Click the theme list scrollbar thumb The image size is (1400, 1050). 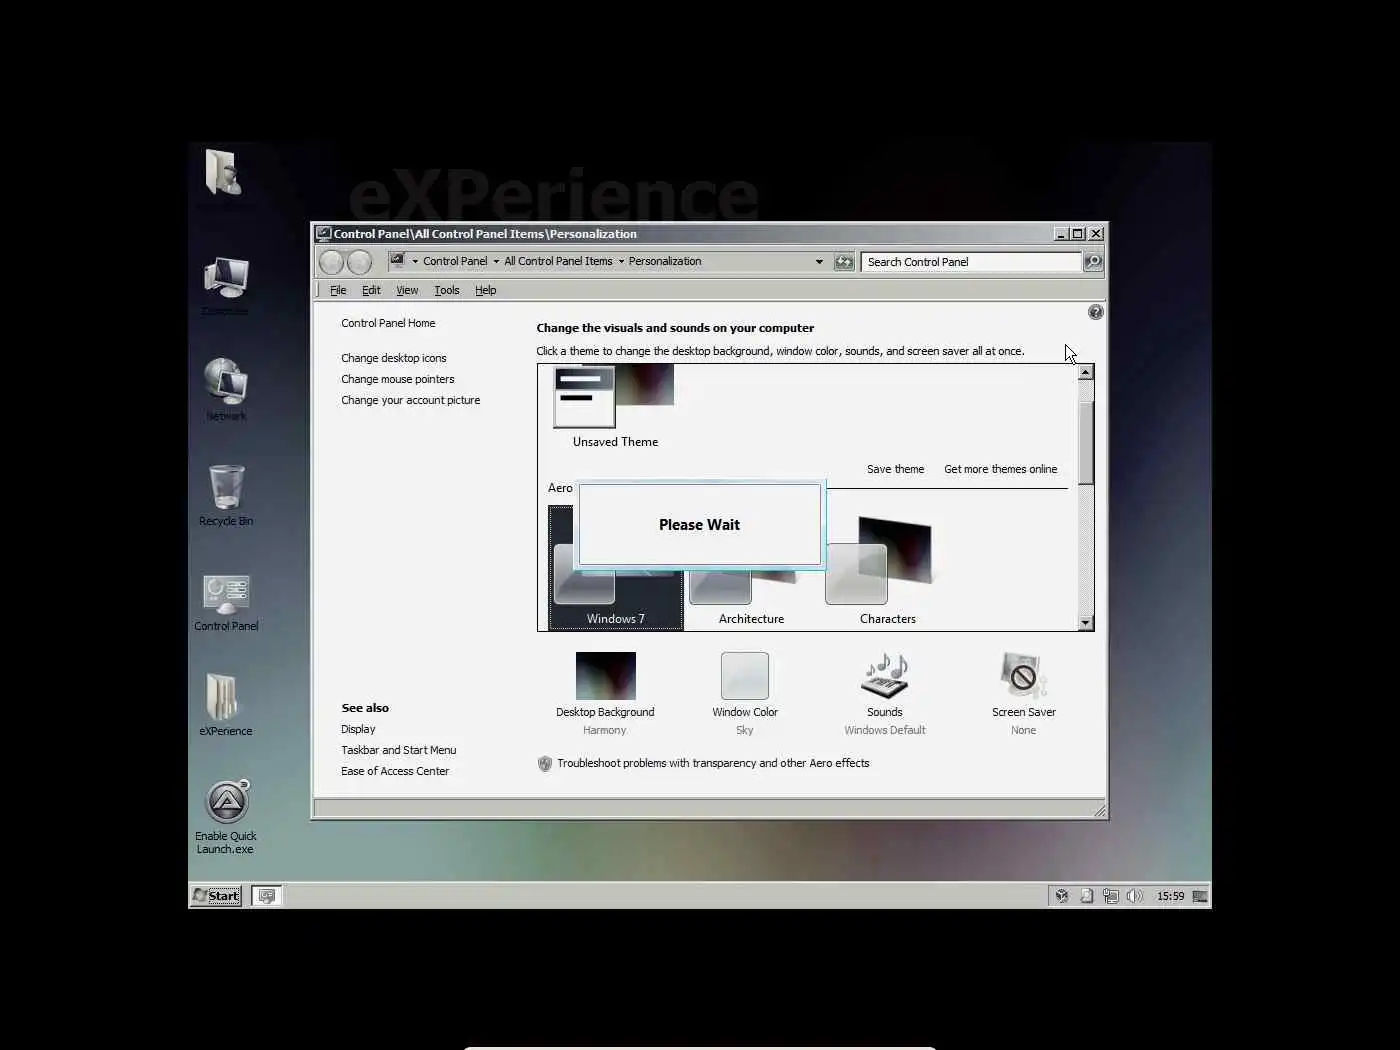1086,442
